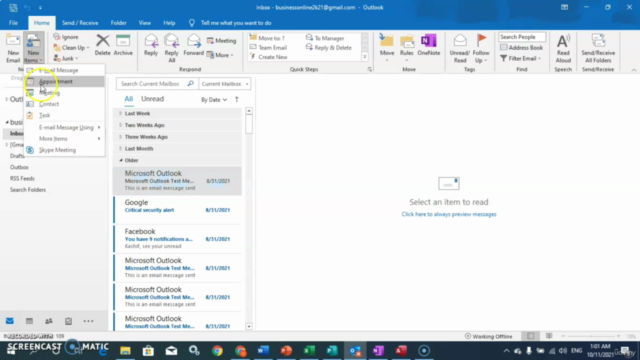This screenshot has height=360, width=640.
Task: Open the File tab
Action: (13, 23)
